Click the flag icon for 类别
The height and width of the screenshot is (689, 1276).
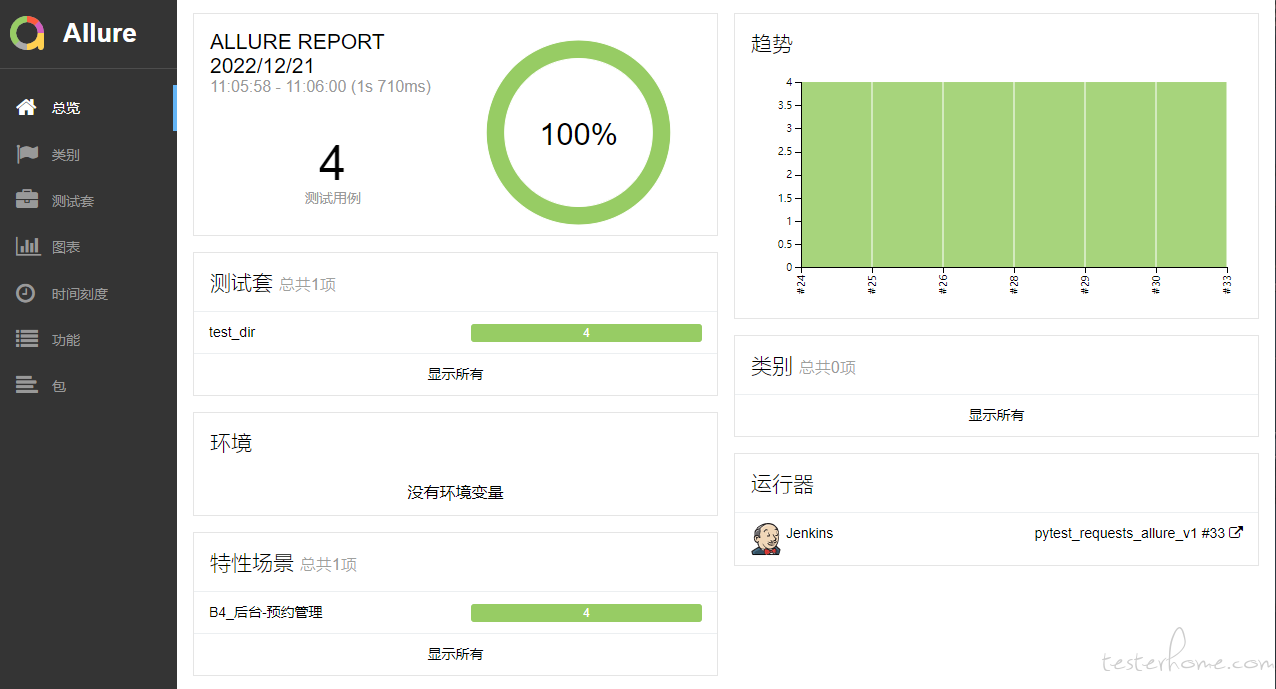pyautogui.click(x=27, y=154)
